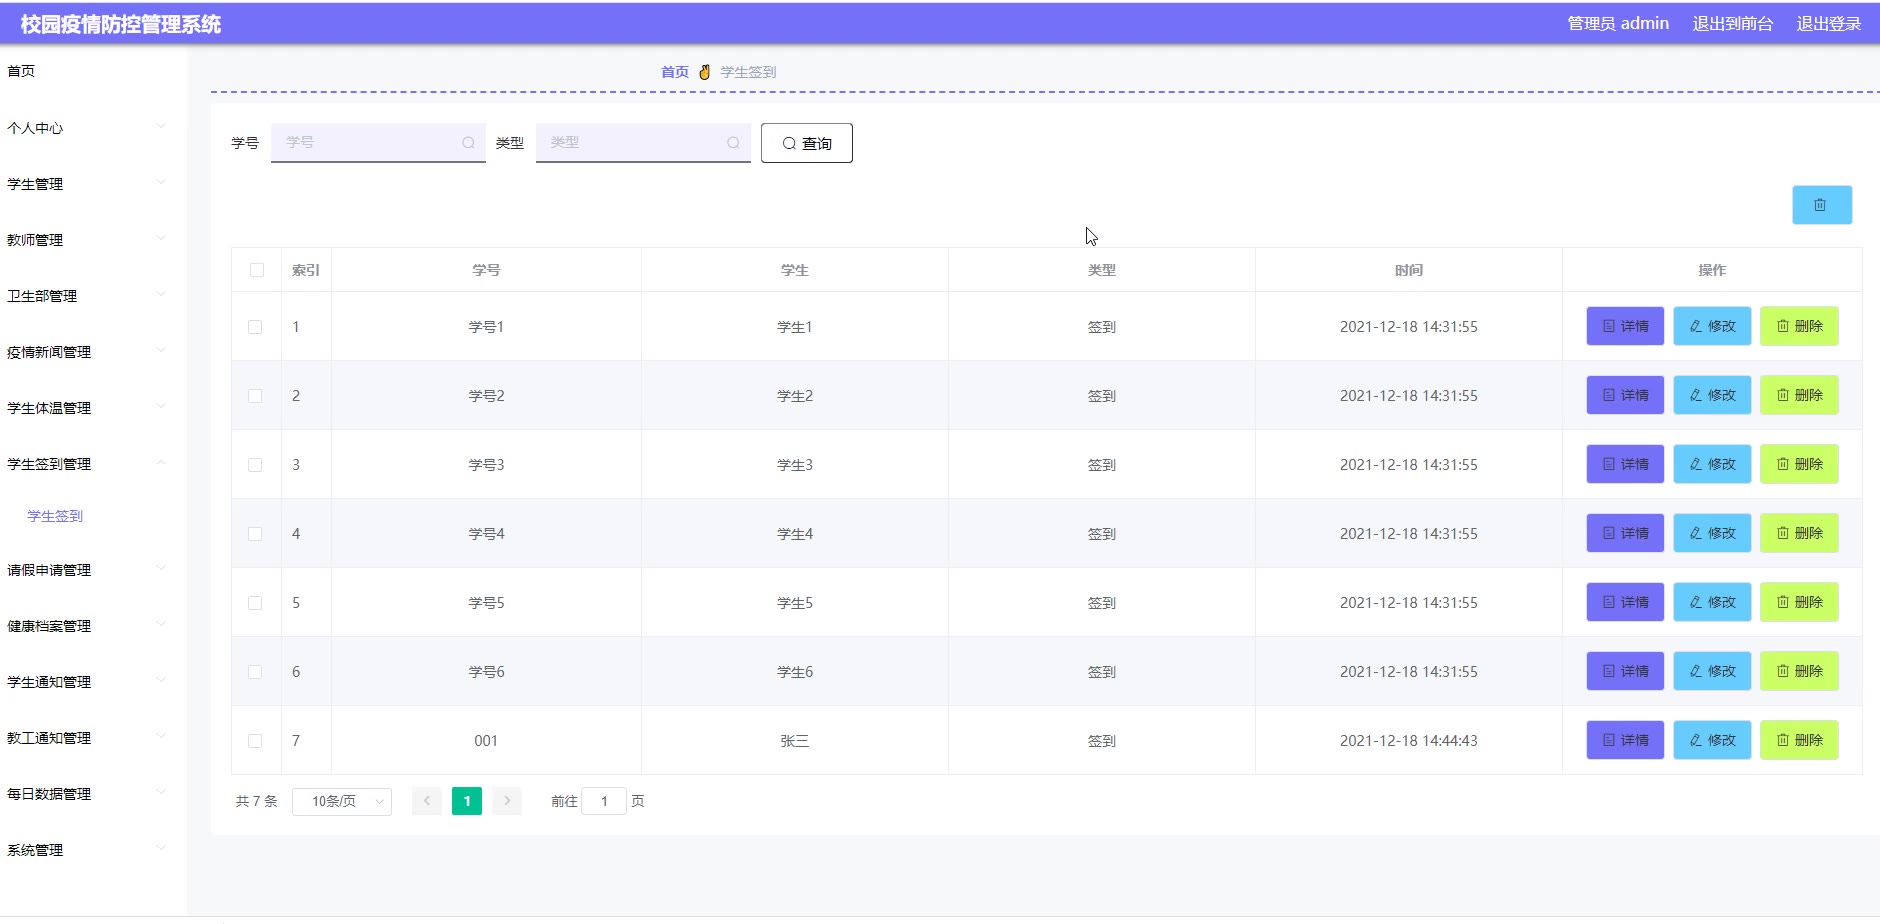Select the checkbox for row 7
The image size is (1880, 924).
point(255,741)
